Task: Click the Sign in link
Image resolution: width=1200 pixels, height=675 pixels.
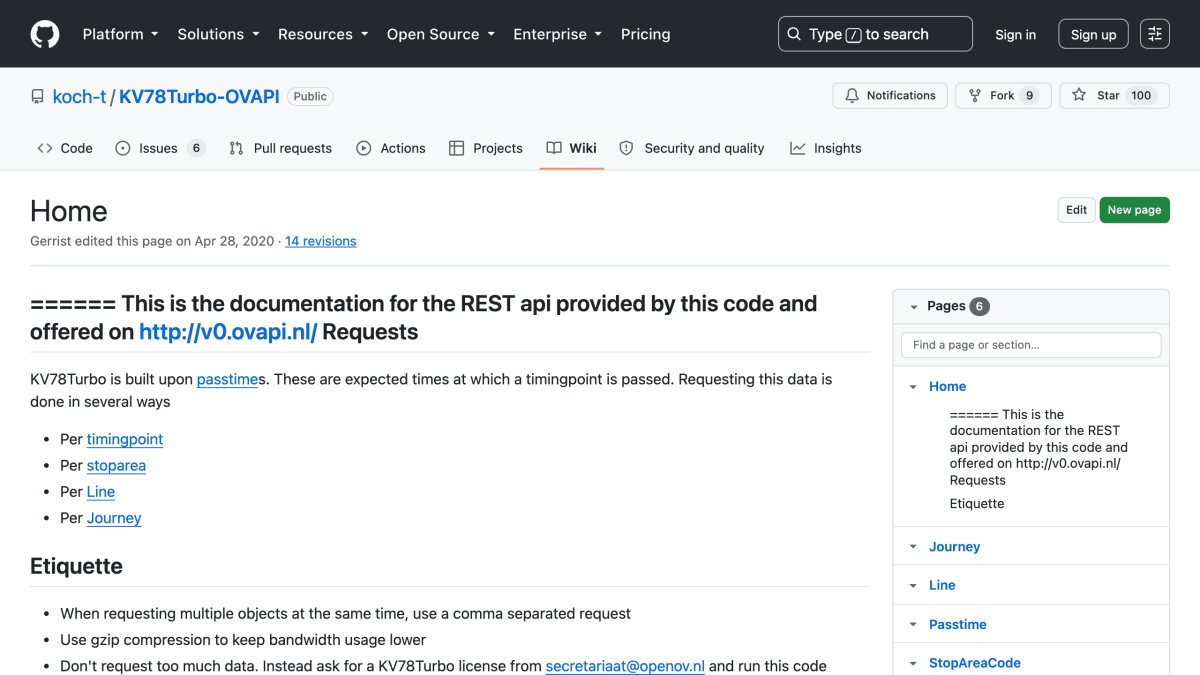Action: tap(1015, 34)
